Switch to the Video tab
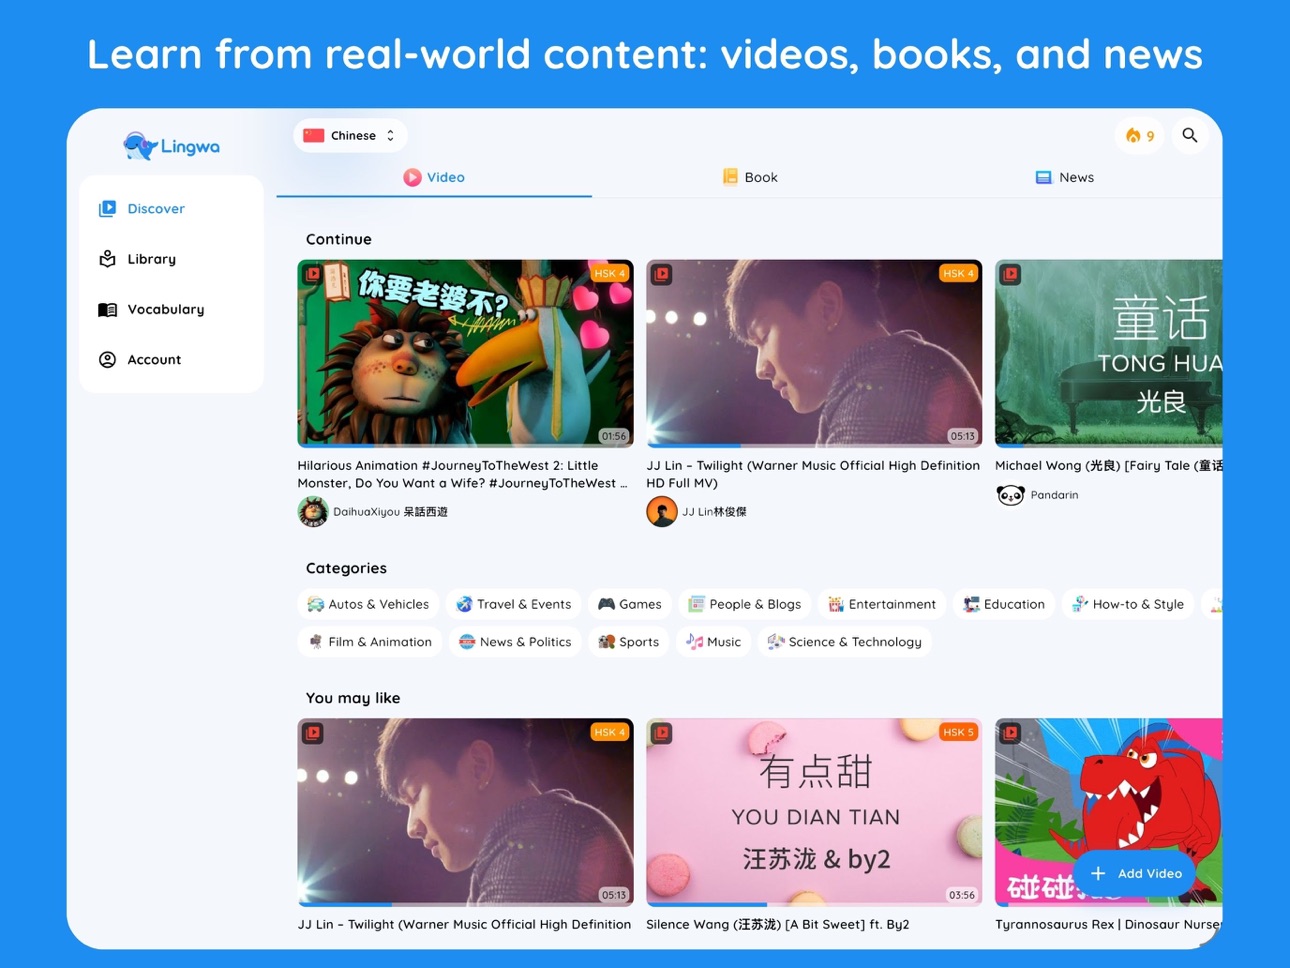The image size is (1290, 968). click(x=434, y=177)
